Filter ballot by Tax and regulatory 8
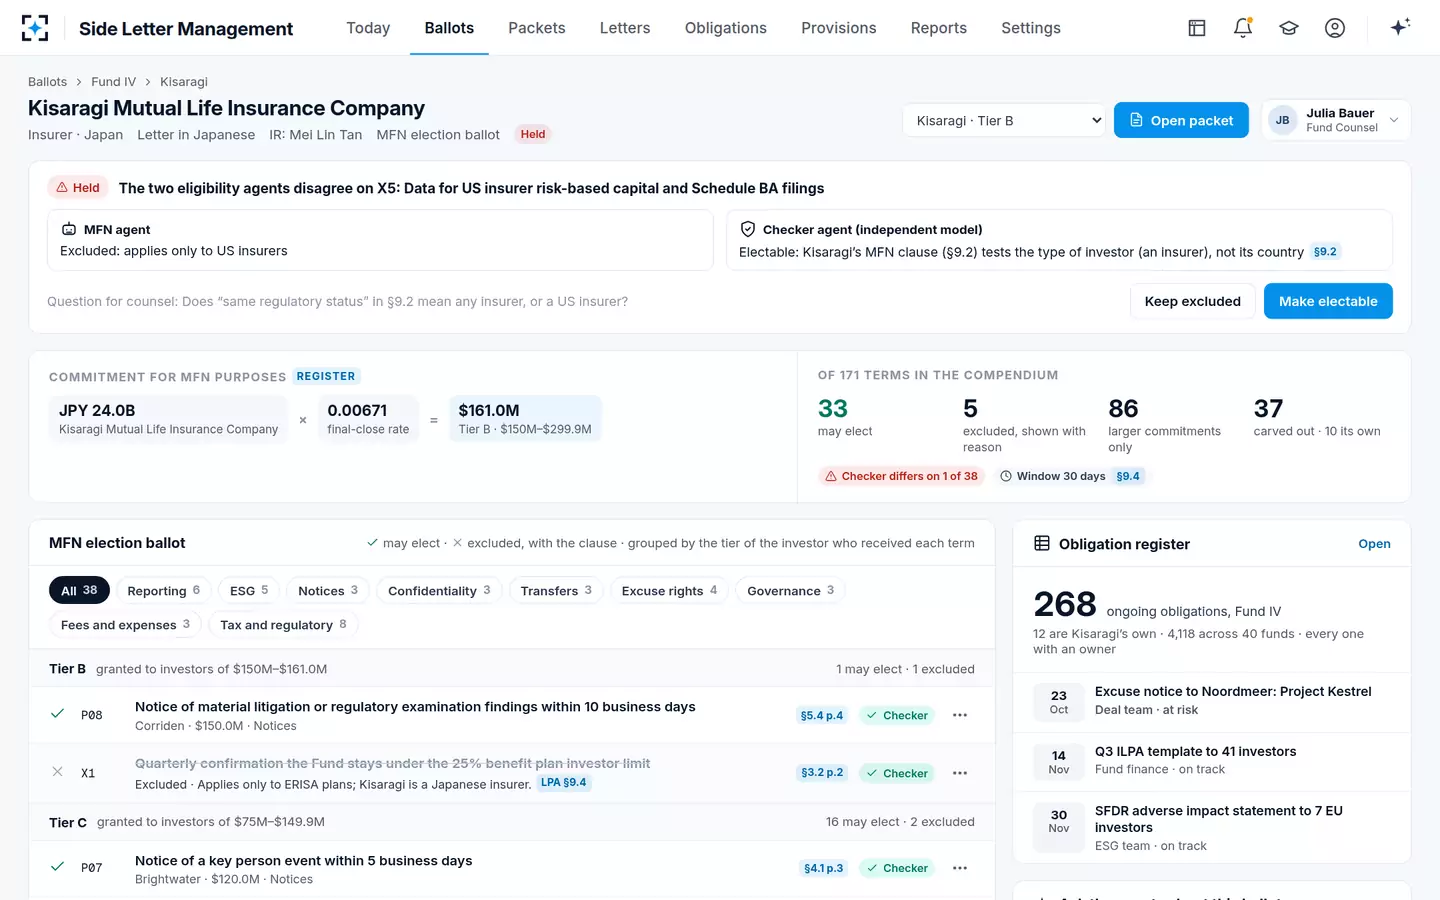This screenshot has height=900, width=1440. coord(283,624)
